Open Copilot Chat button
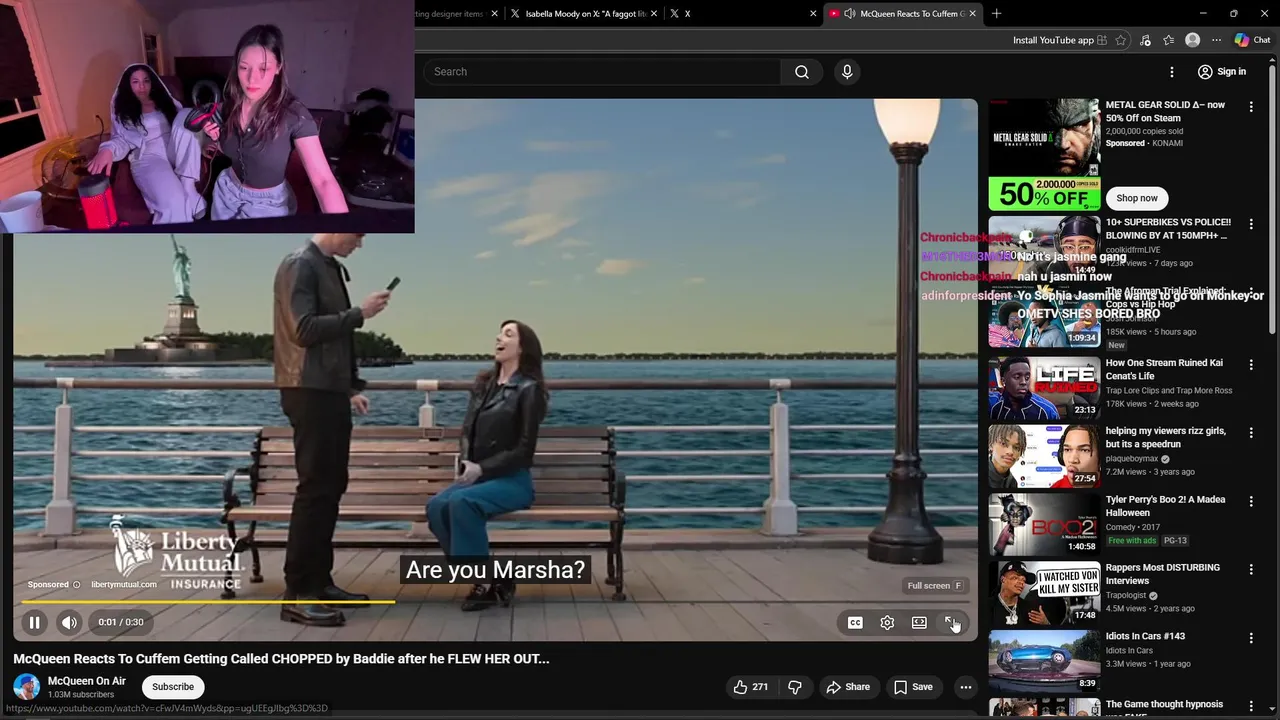This screenshot has height=720, width=1280. tap(1252, 40)
